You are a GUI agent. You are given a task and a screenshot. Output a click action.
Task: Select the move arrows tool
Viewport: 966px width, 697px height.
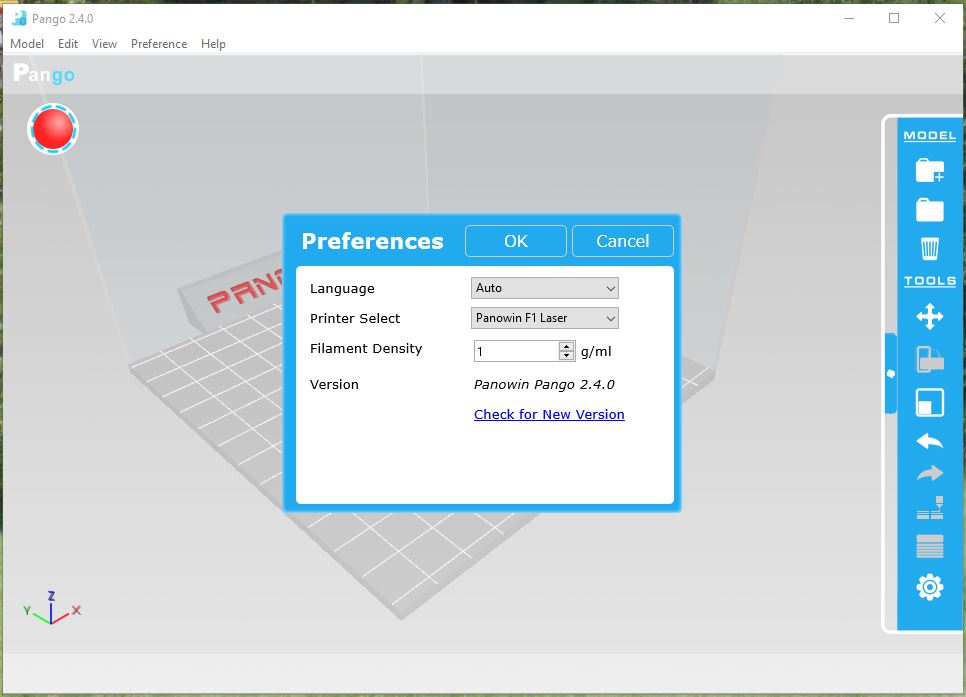(930, 316)
